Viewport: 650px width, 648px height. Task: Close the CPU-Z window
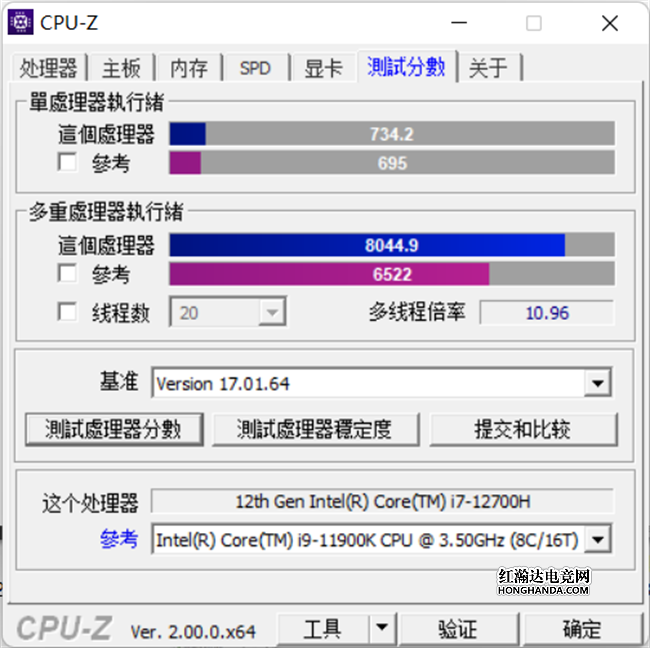click(610, 23)
